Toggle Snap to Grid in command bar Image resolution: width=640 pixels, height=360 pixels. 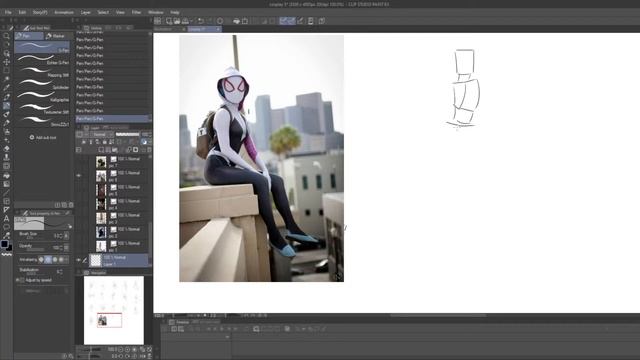[301, 21]
